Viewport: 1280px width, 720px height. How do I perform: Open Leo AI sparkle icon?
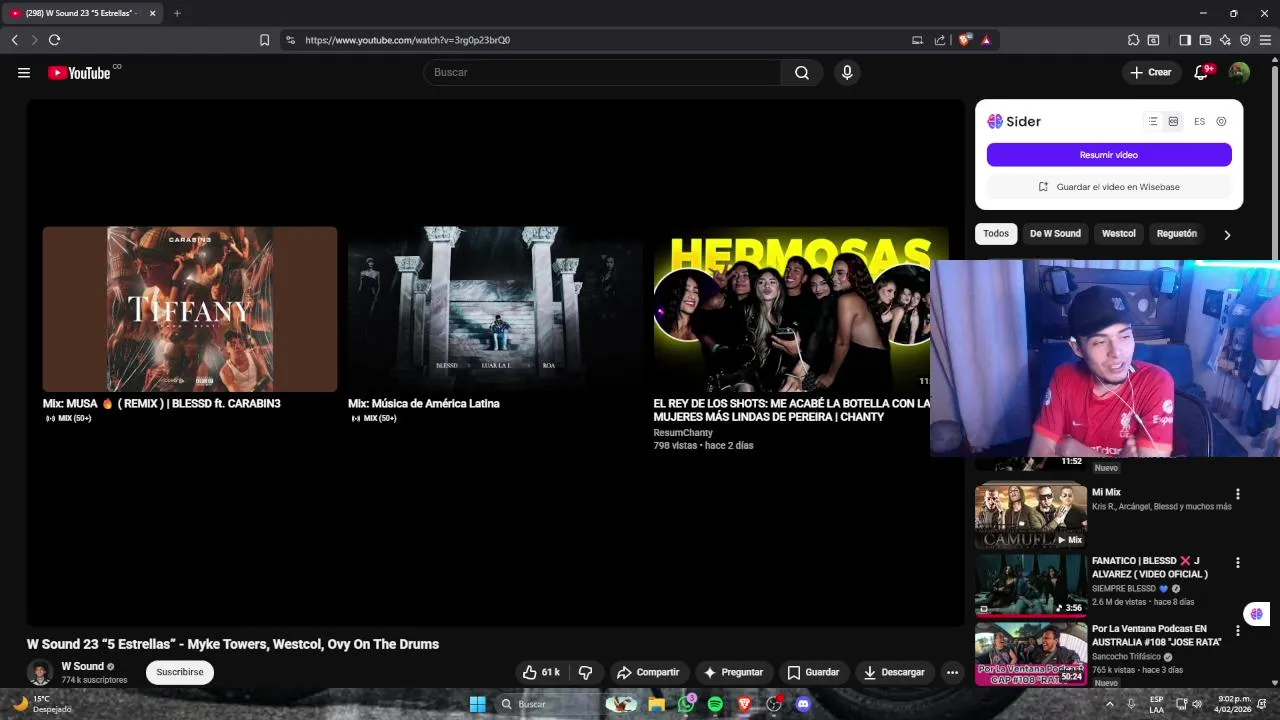tap(1225, 40)
